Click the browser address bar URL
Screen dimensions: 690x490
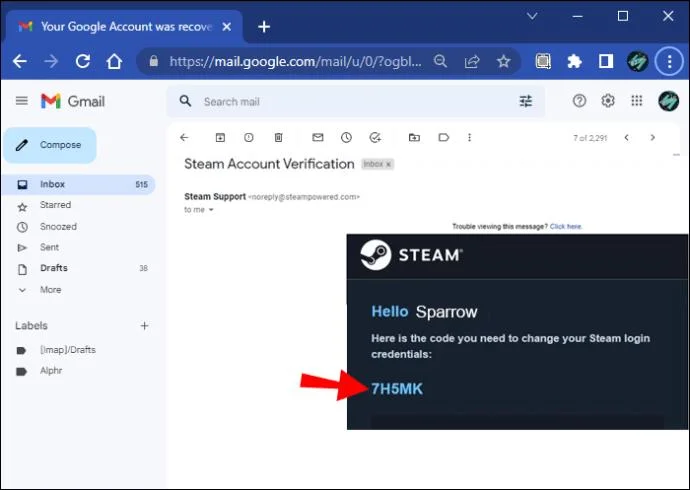pyautogui.click(x=295, y=61)
